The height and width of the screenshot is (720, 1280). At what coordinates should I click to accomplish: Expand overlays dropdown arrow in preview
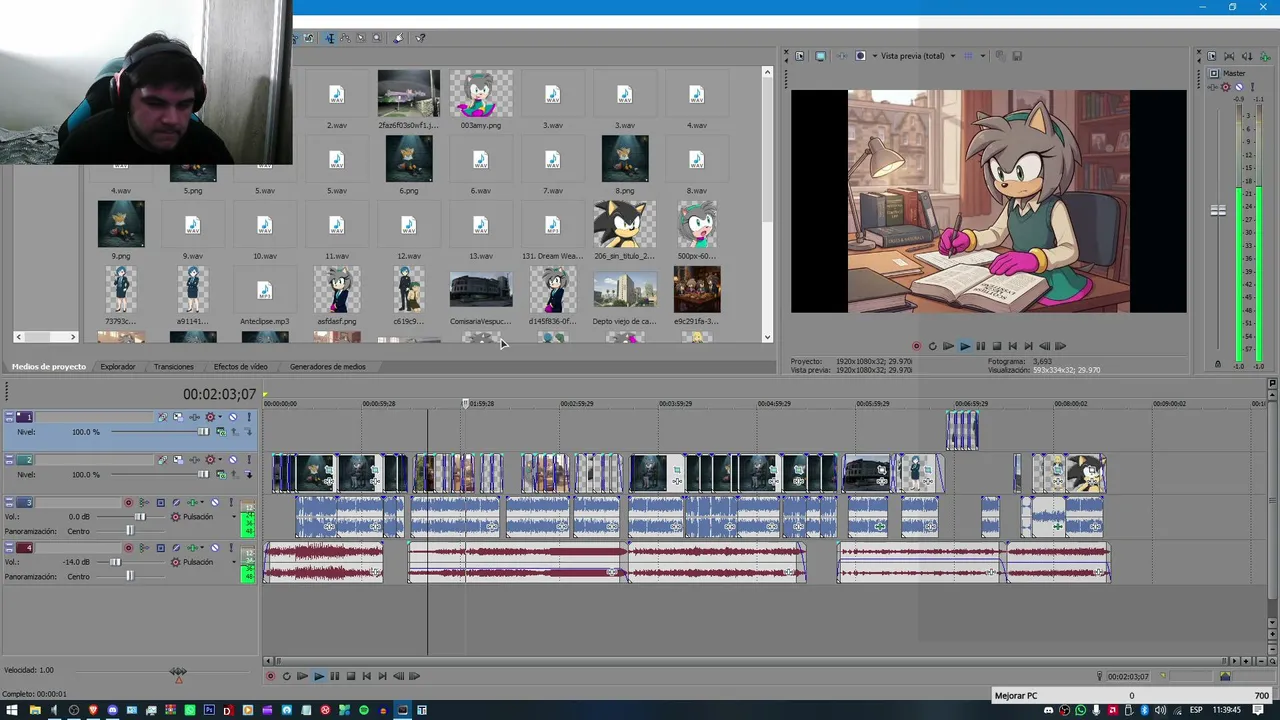pos(982,56)
